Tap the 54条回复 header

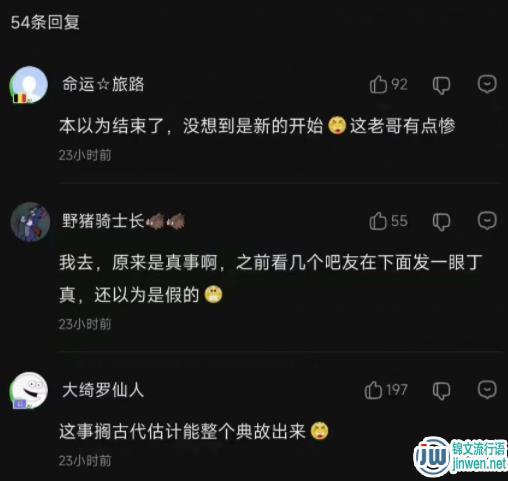[45, 22]
